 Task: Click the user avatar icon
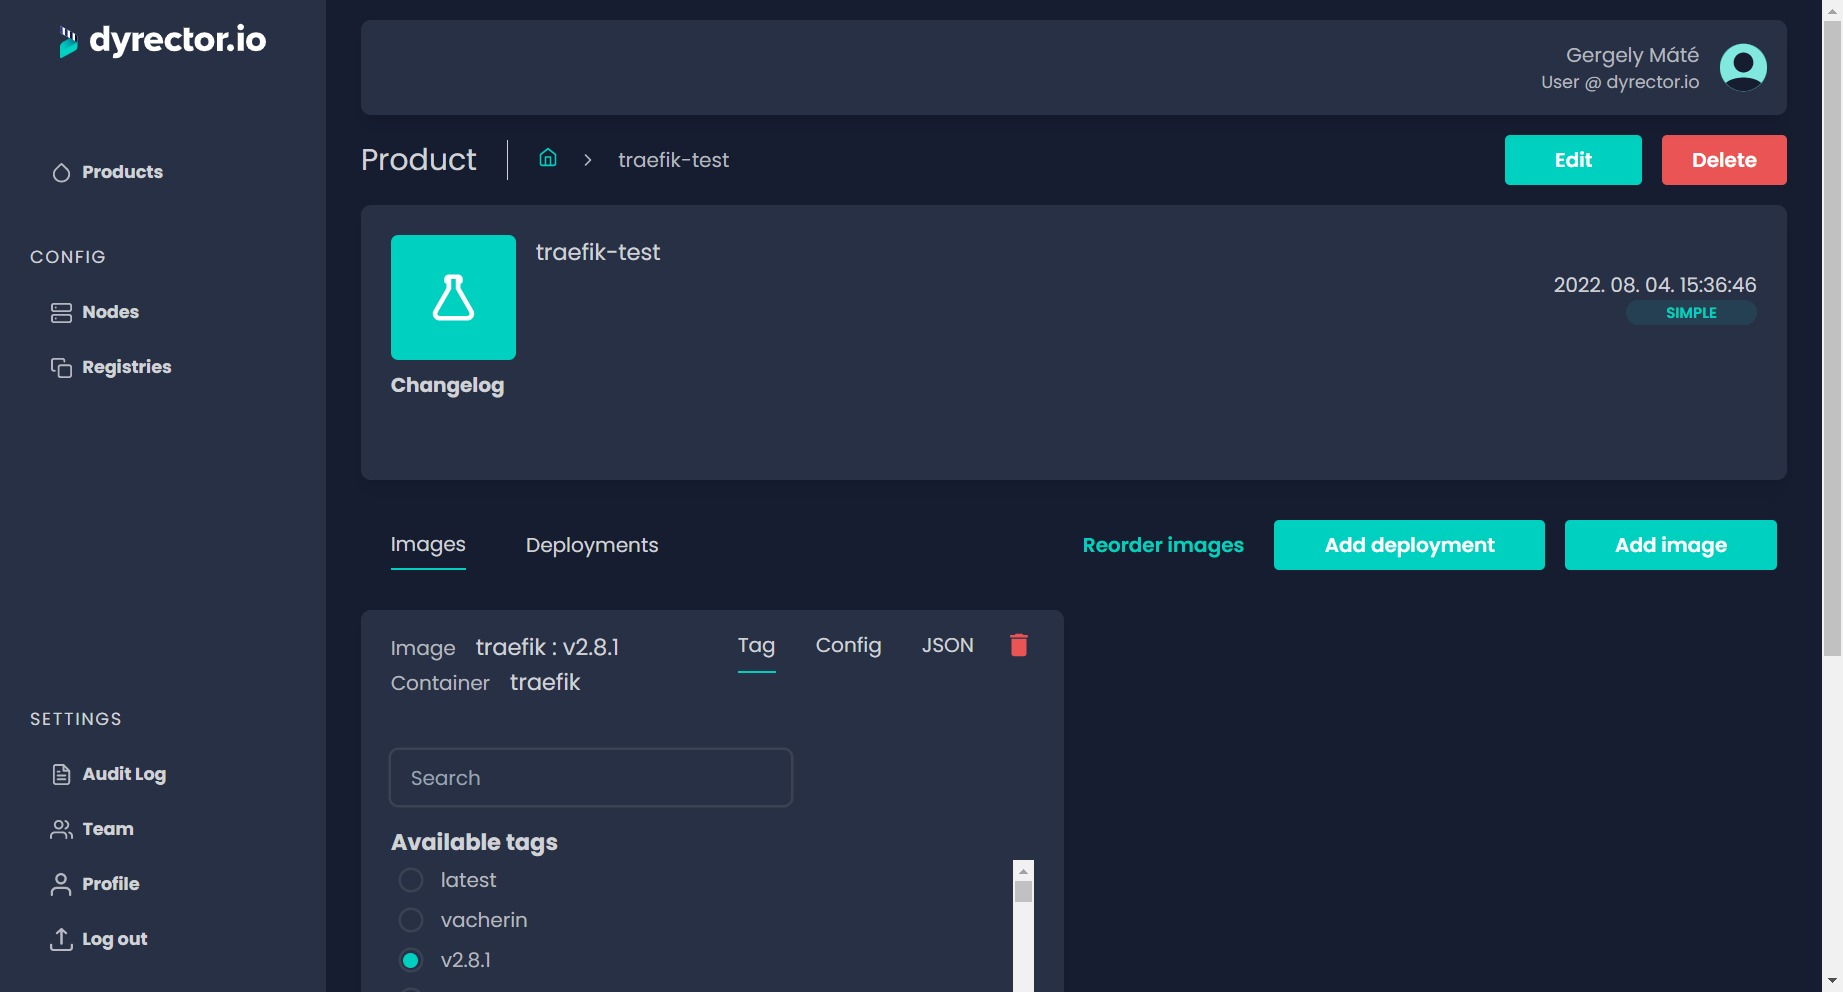click(1743, 67)
